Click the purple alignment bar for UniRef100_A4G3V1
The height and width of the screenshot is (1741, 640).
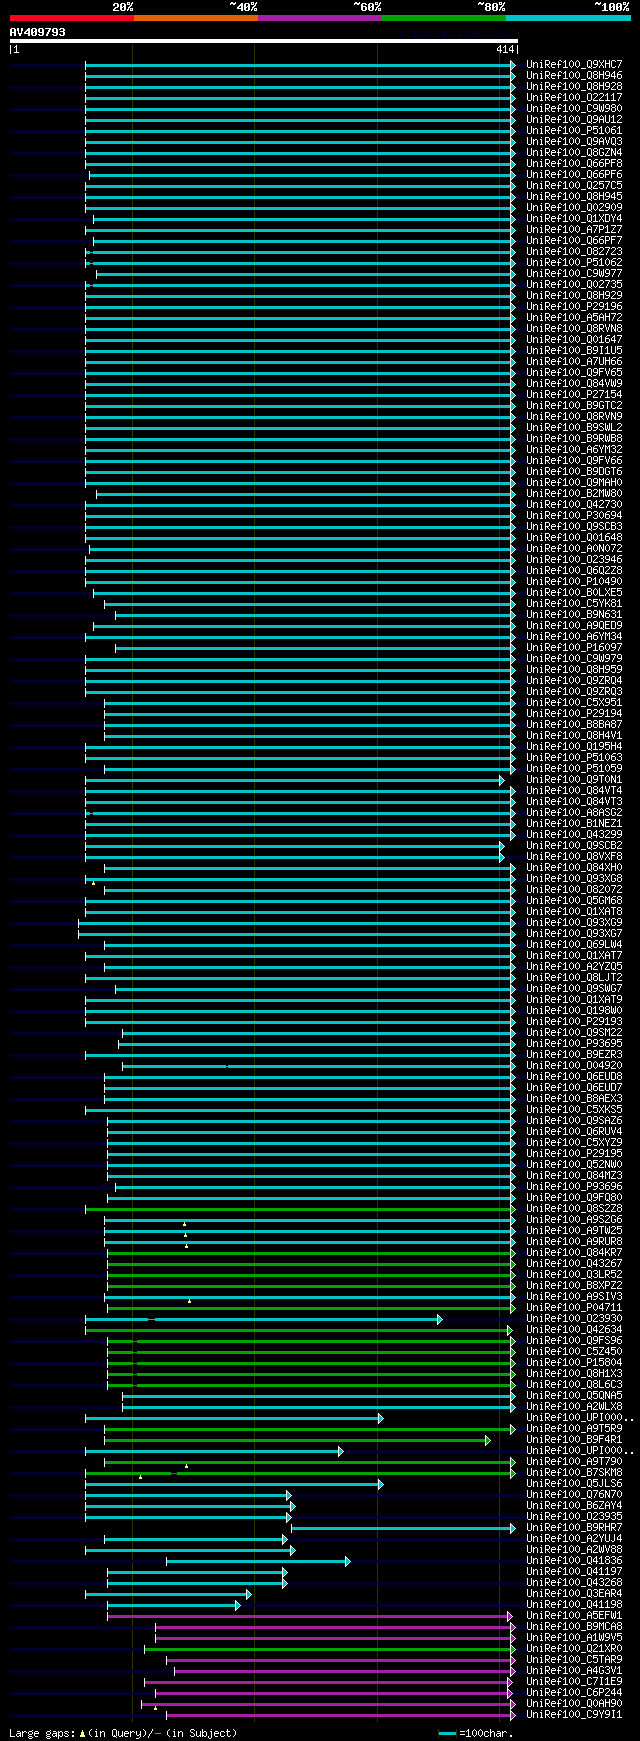tap(344, 1671)
